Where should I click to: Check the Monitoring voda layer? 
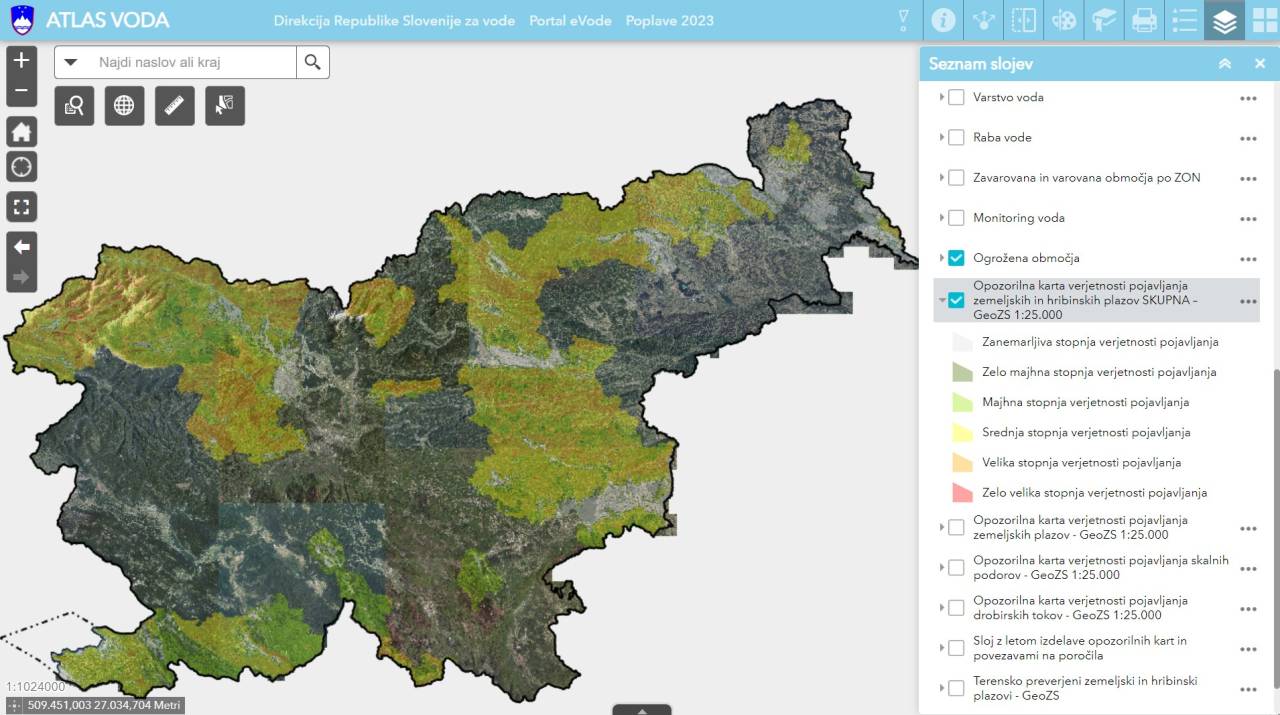pyautogui.click(x=956, y=218)
